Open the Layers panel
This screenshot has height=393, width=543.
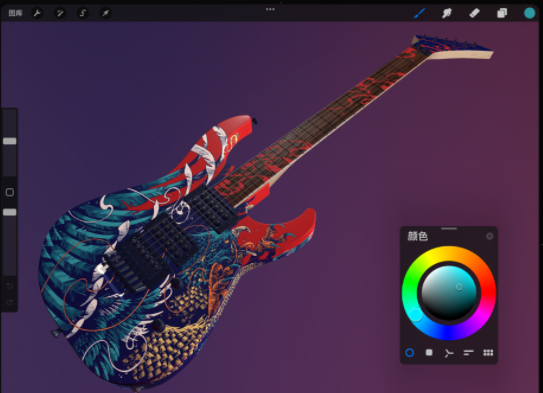(x=502, y=13)
